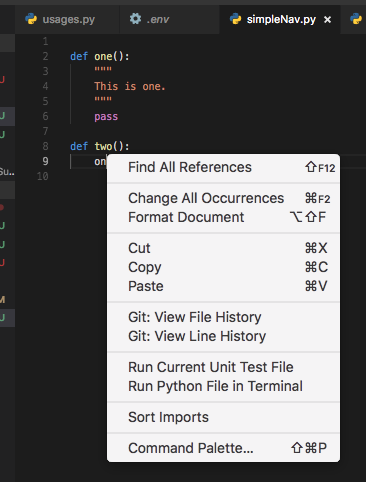
Task: Click the gear icon on .env tab
Action: click(135, 19)
